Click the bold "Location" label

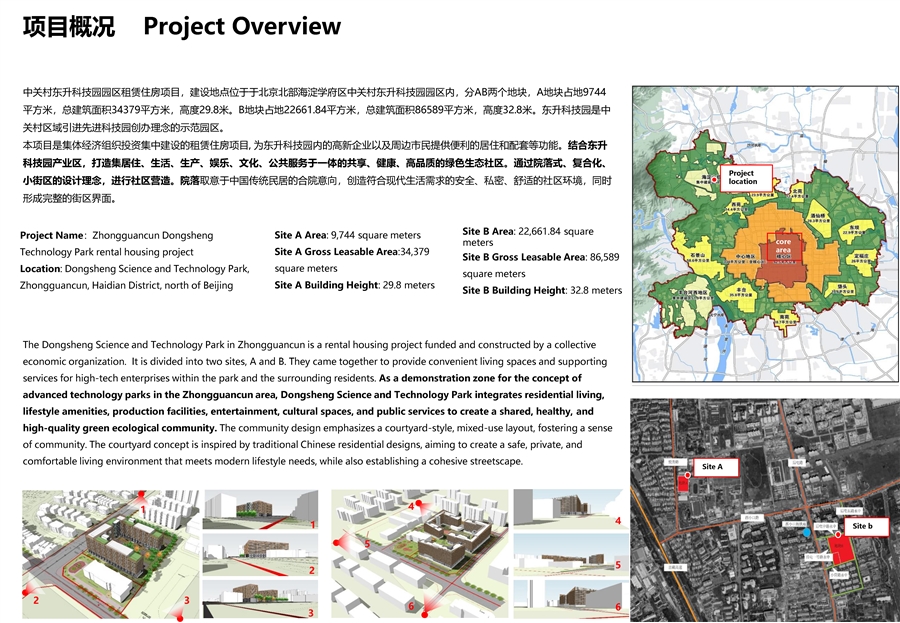(x=40, y=269)
